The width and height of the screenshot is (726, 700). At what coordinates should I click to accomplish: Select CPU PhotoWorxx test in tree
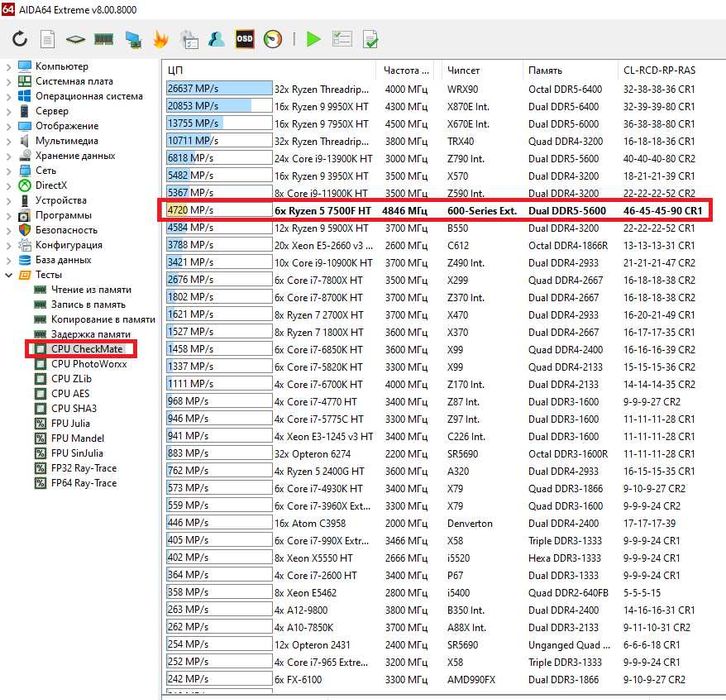(89, 364)
